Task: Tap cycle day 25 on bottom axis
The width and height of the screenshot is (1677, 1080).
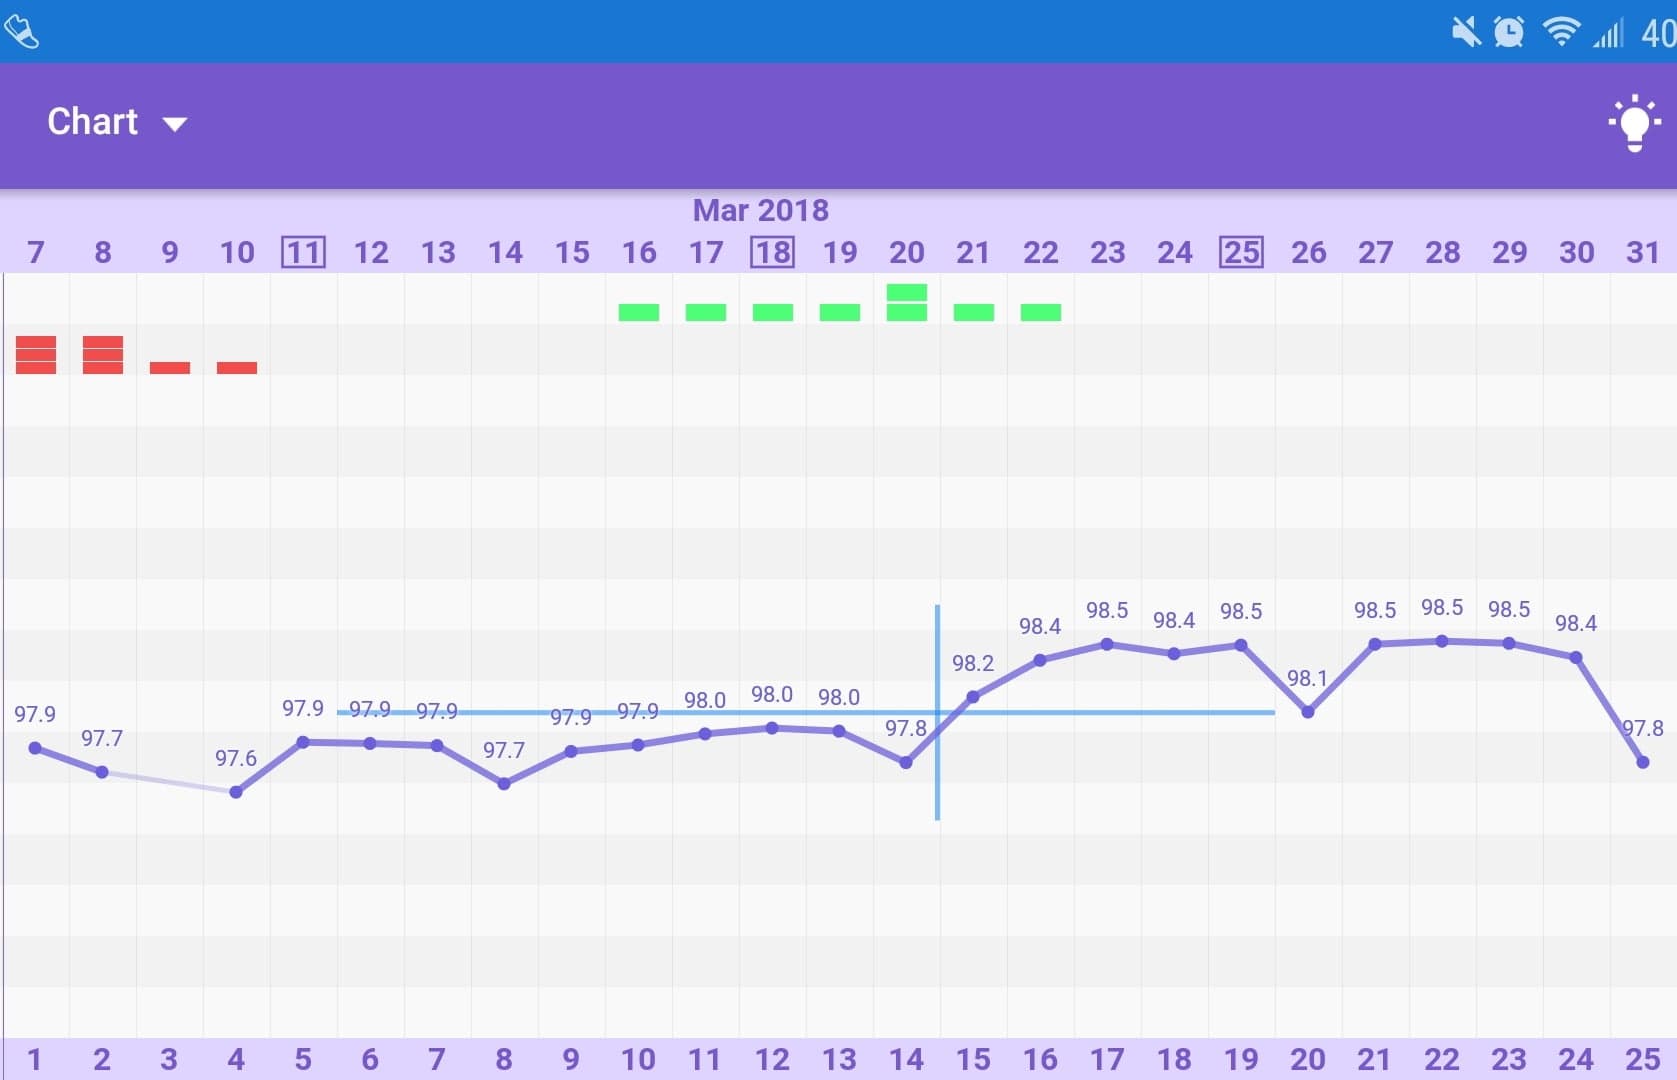Action: coord(1642,1059)
